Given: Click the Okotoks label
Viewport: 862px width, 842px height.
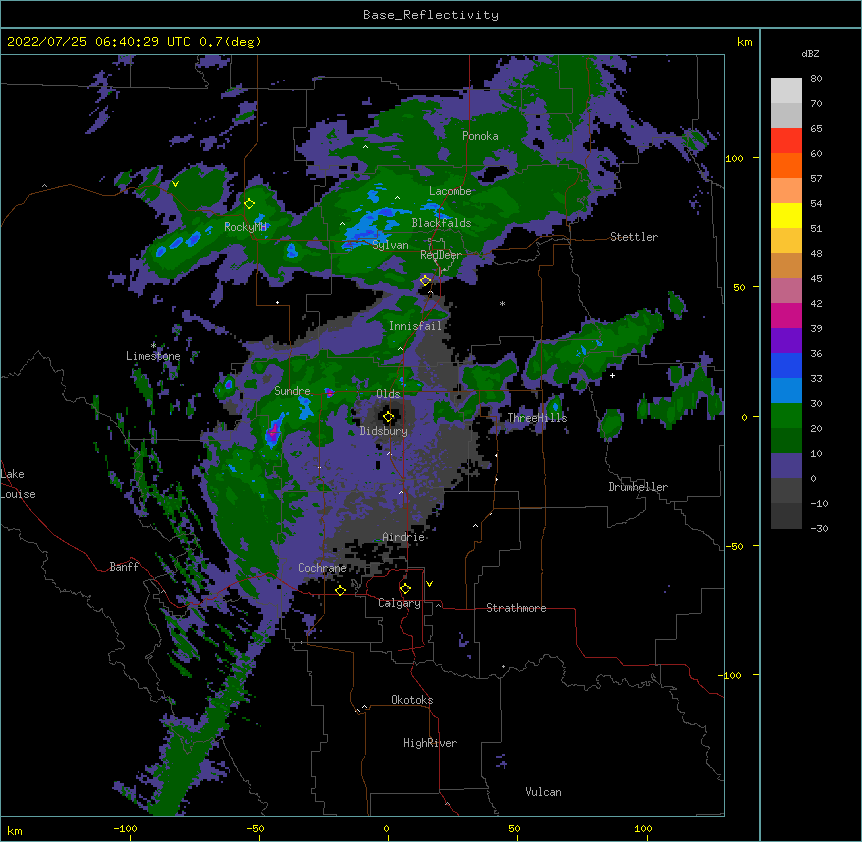Looking at the screenshot, I should [412, 700].
